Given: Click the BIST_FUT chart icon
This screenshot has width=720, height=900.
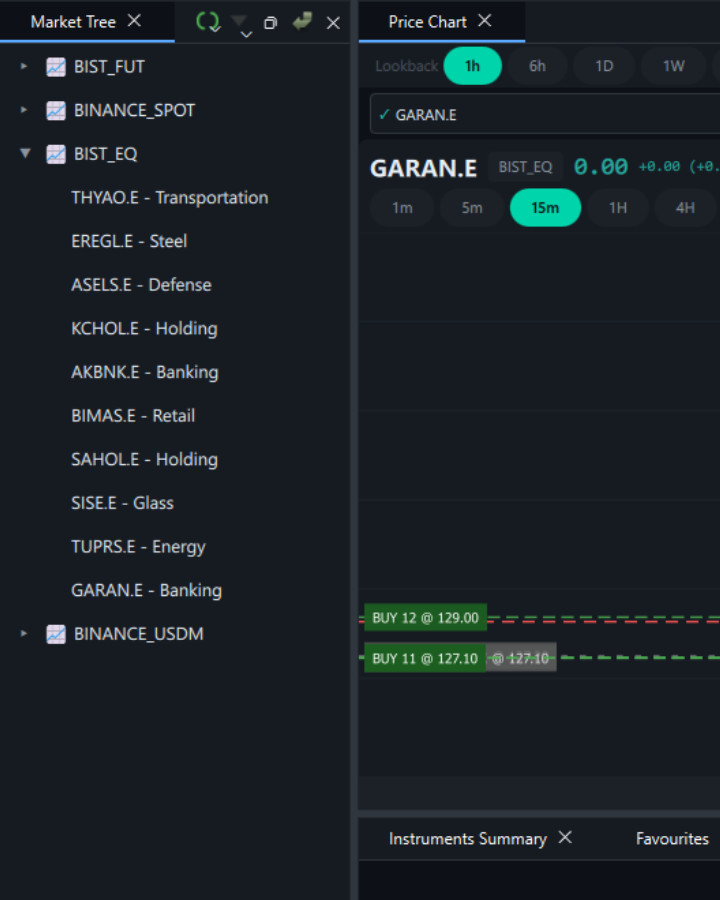Looking at the screenshot, I should [56, 67].
